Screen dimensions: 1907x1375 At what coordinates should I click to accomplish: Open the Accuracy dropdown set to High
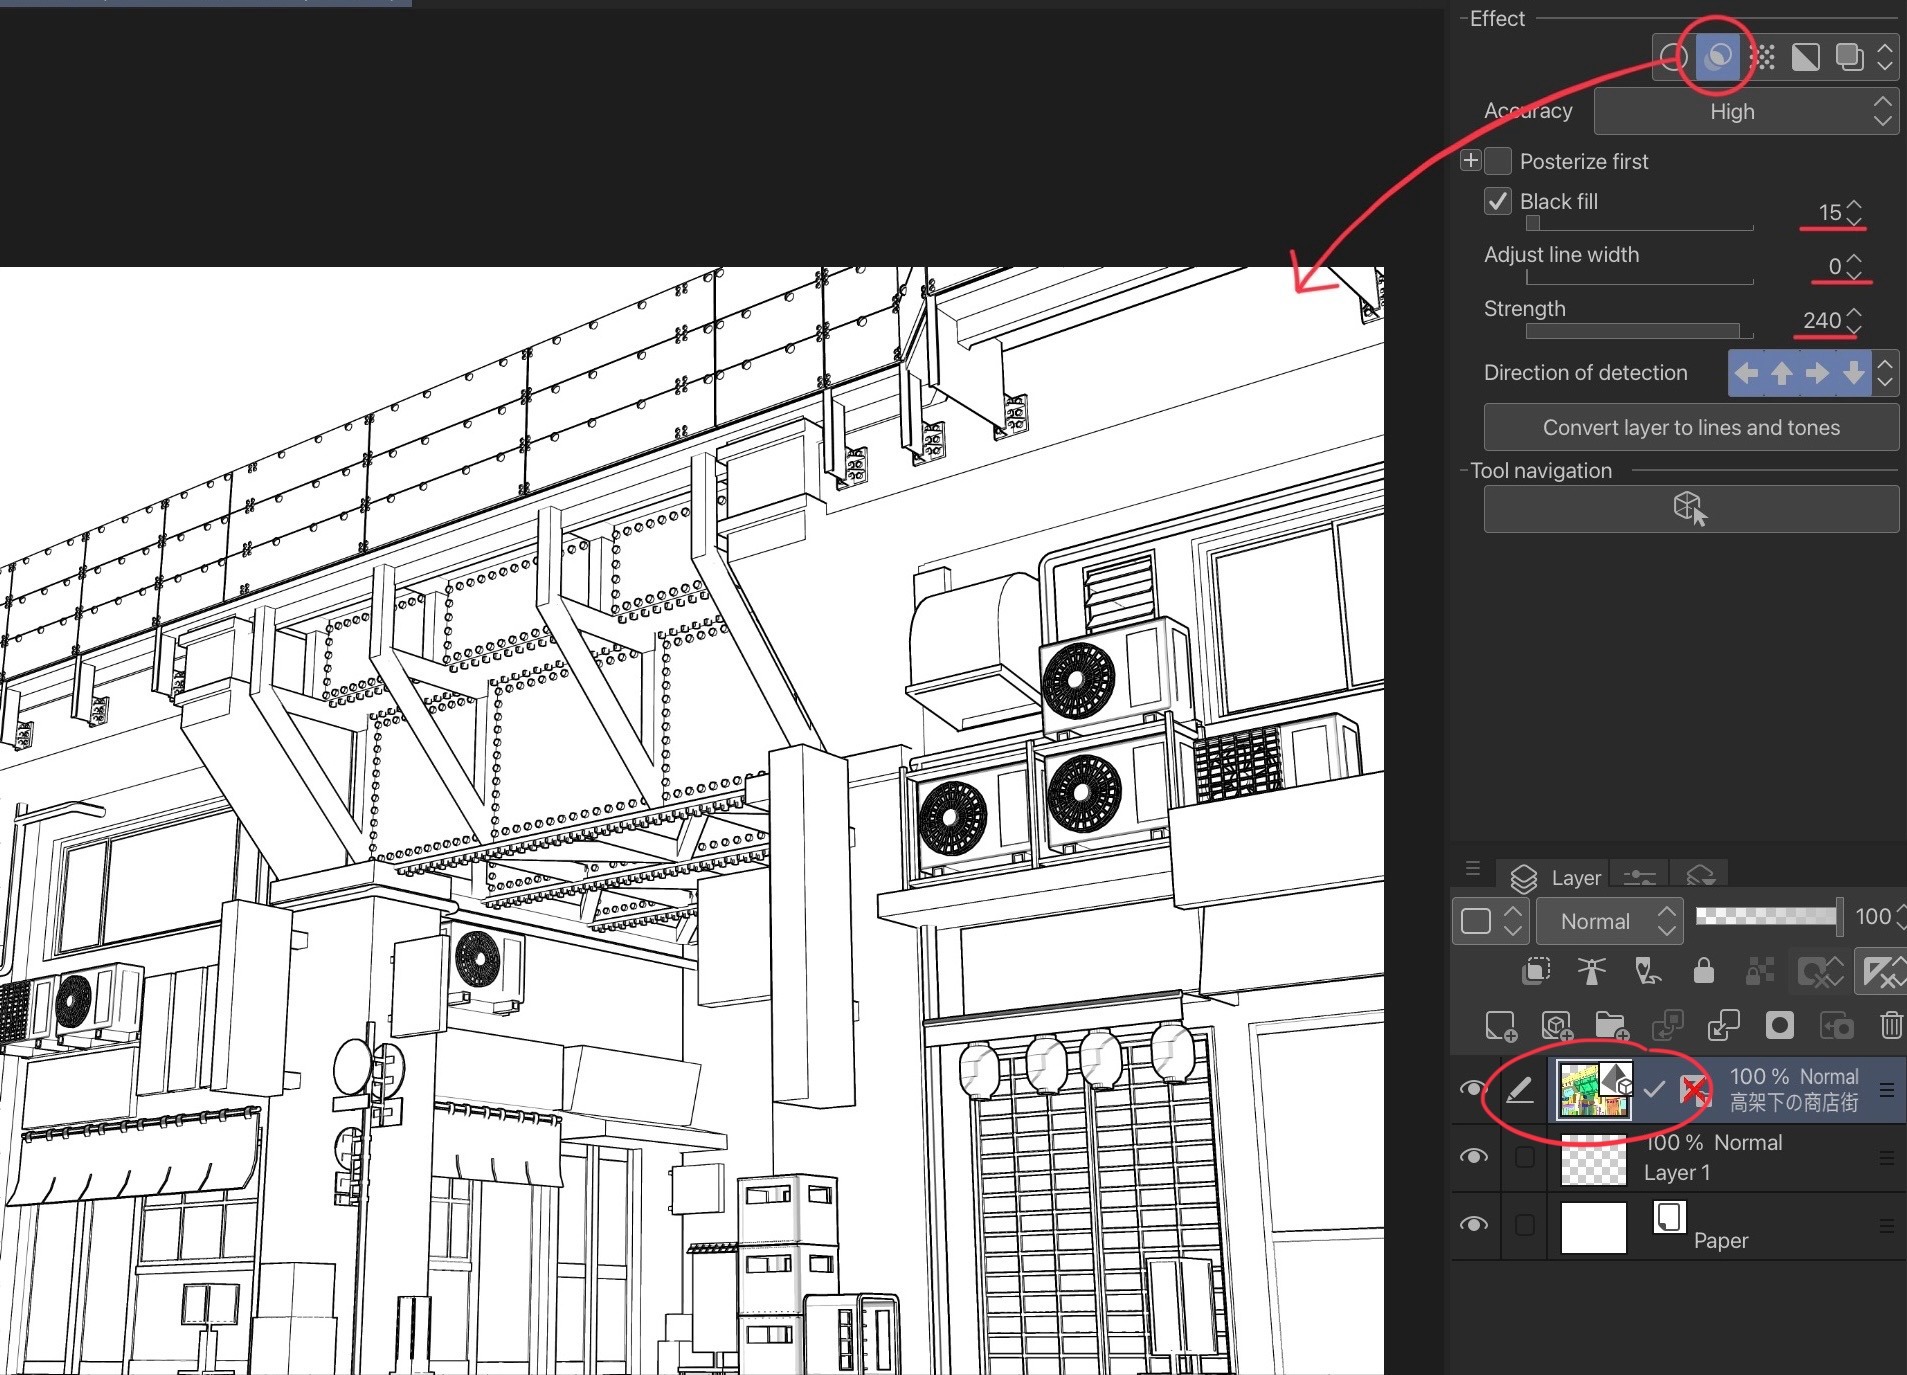(1735, 111)
